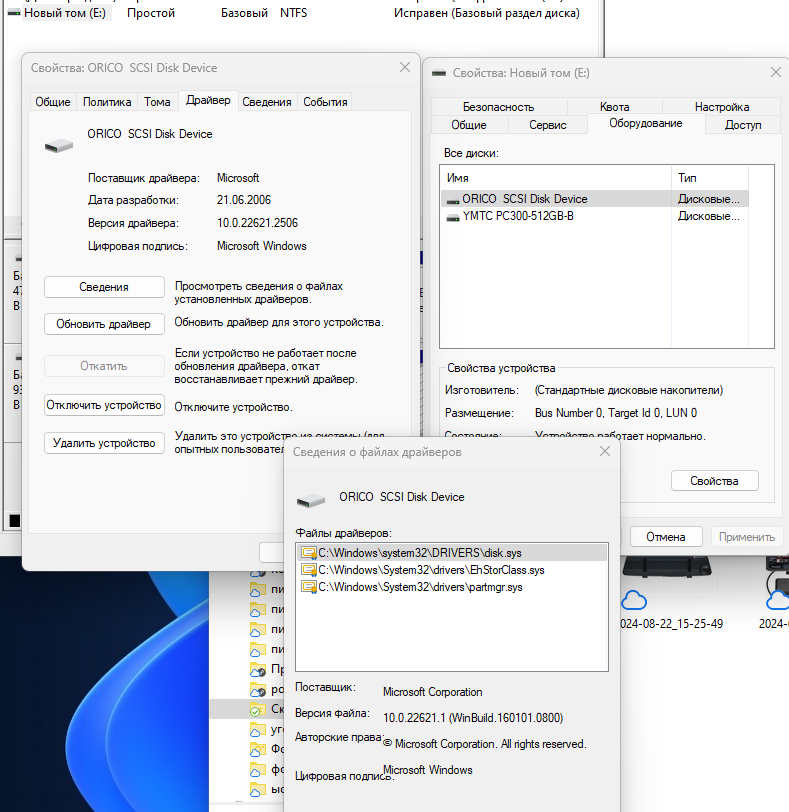Click the Microsoft Corporation provider text
The width and height of the screenshot is (789, 812).
(432, 692)
